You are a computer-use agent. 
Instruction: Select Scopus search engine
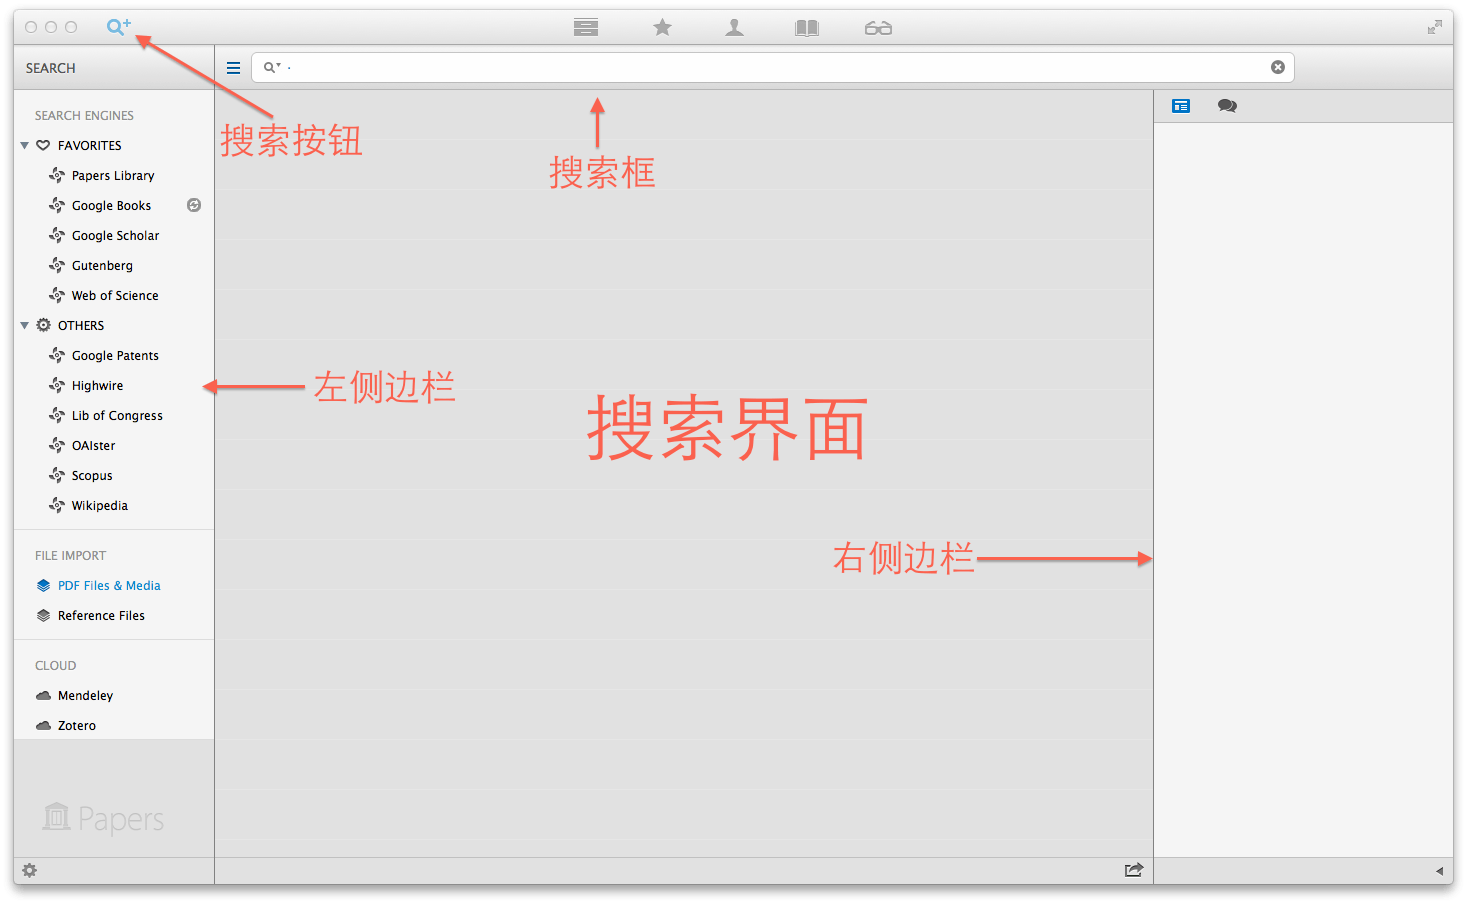tap(92, 476)
